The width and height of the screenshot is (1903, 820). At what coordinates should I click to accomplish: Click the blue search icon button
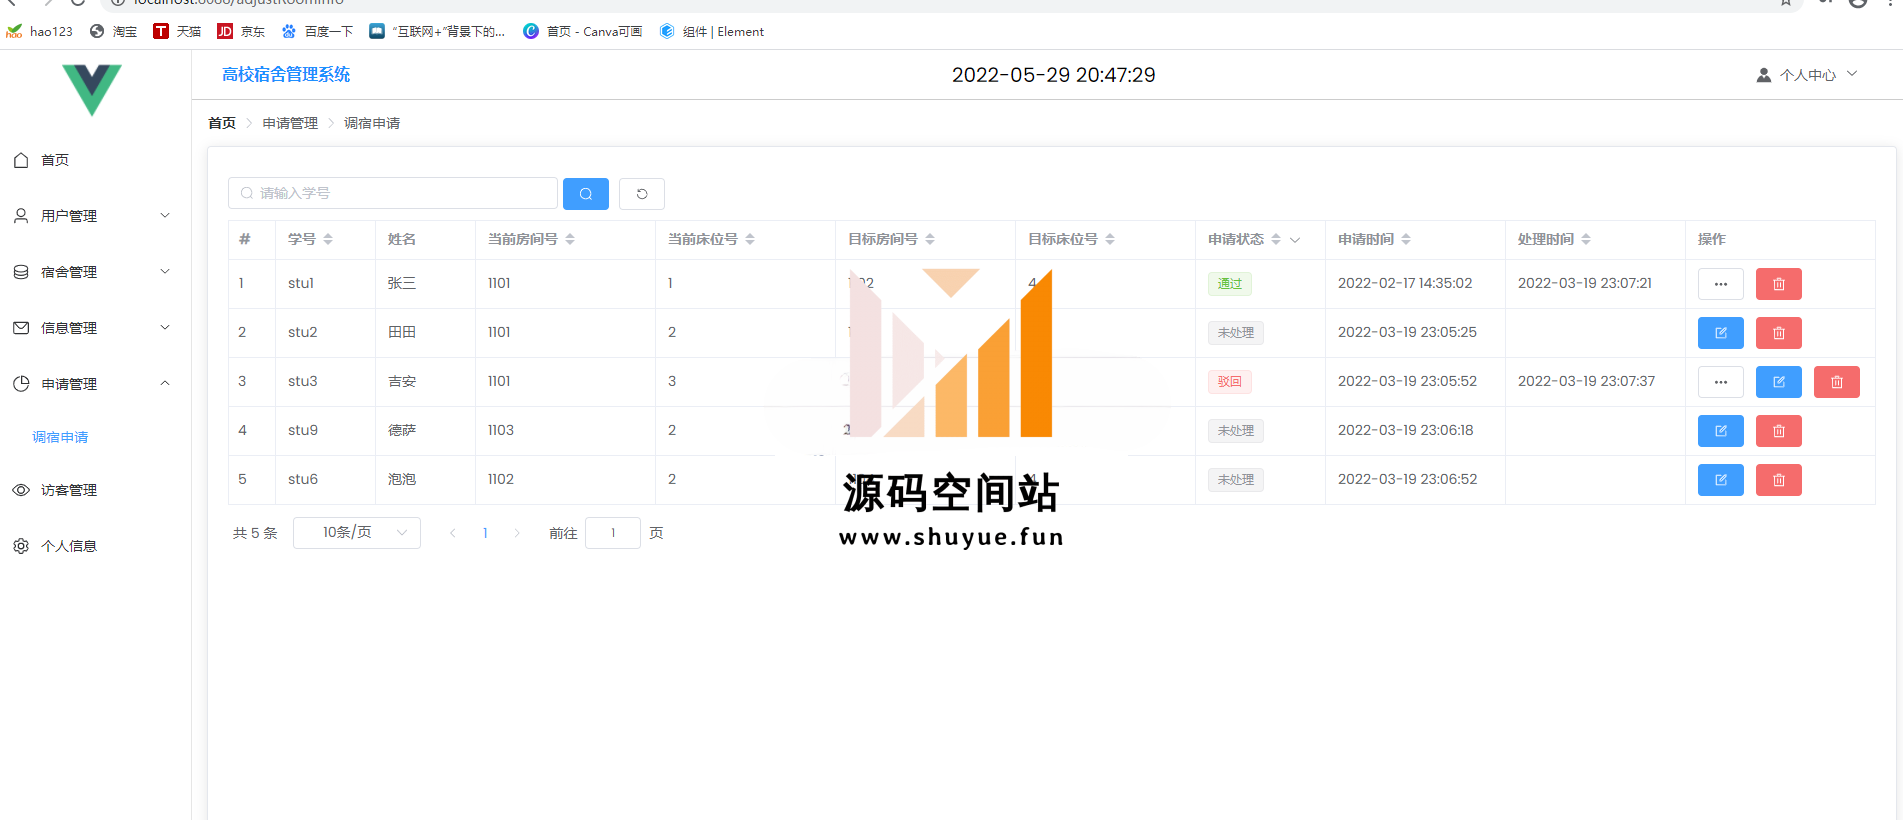(x=586, y=194)
